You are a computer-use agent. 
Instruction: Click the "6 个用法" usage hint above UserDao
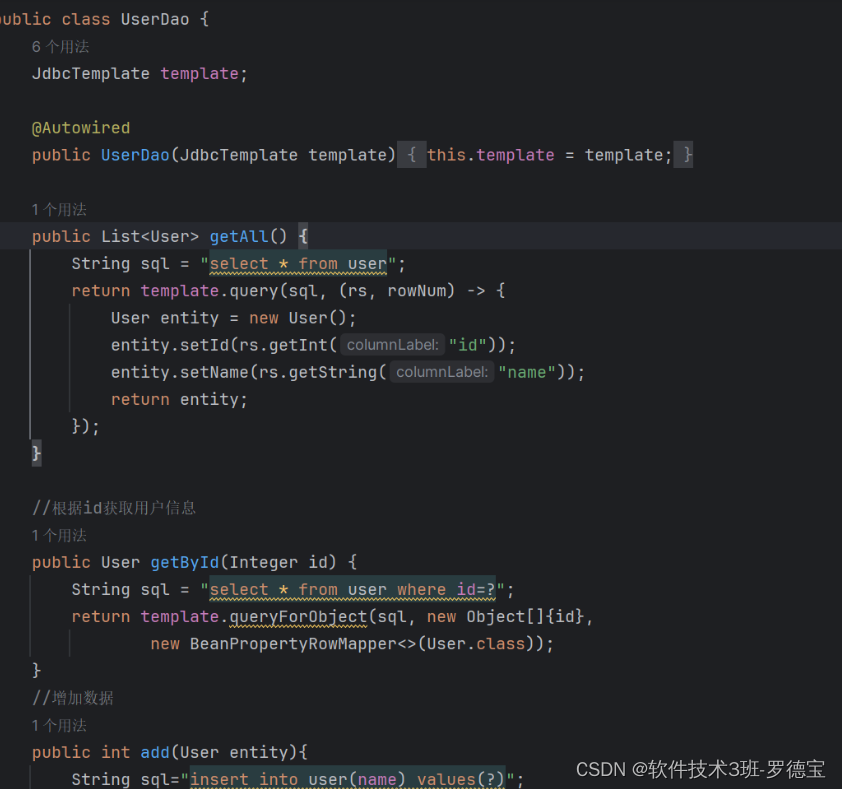(60, 46)
